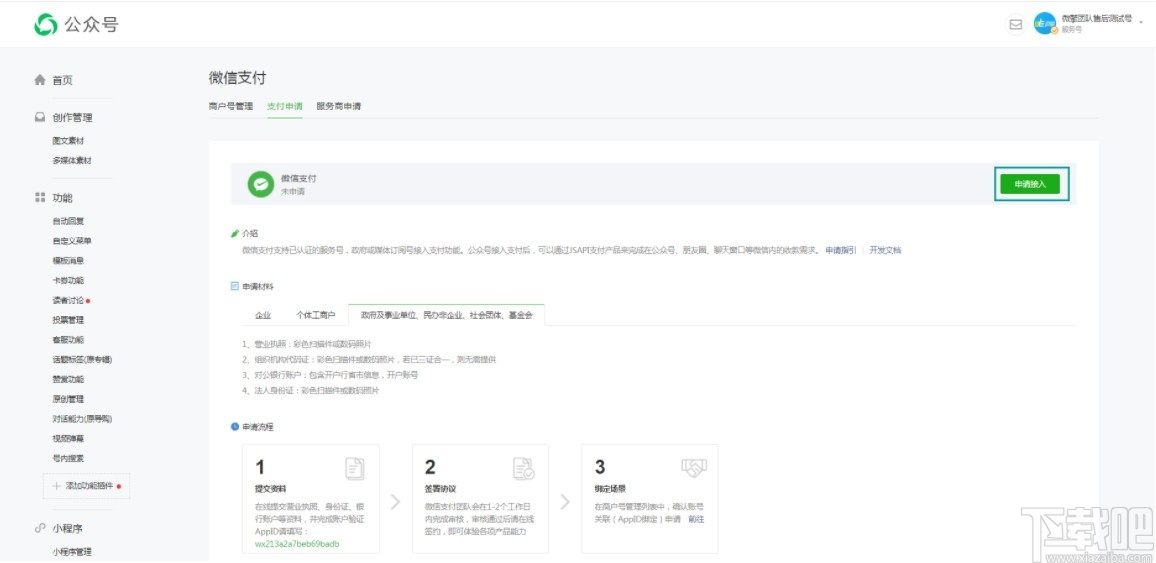Open 模板消息 in sidebar
This screenshot has width=1156, height=563.
[68, 261]
